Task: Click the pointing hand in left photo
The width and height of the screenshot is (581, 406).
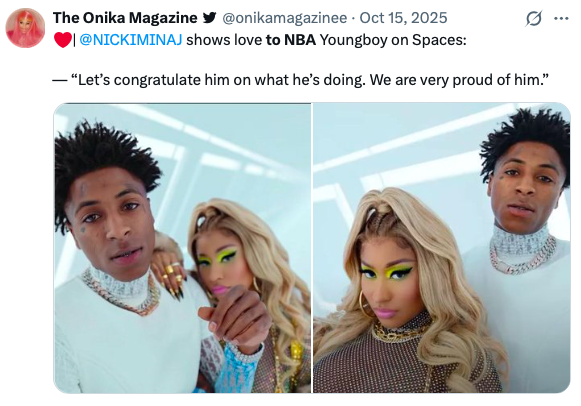Action: (x=235, y=314)
